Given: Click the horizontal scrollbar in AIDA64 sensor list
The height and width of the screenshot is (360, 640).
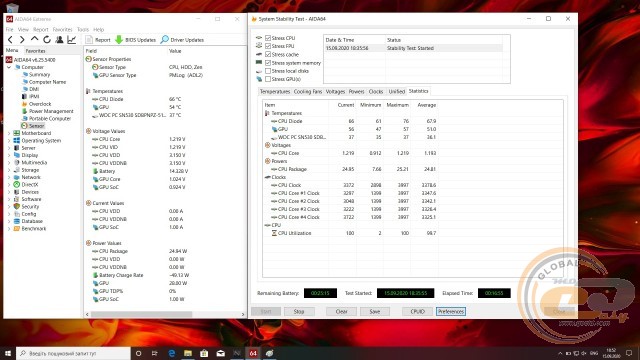Looking at the screenshot, I should (x=141, y=314).
